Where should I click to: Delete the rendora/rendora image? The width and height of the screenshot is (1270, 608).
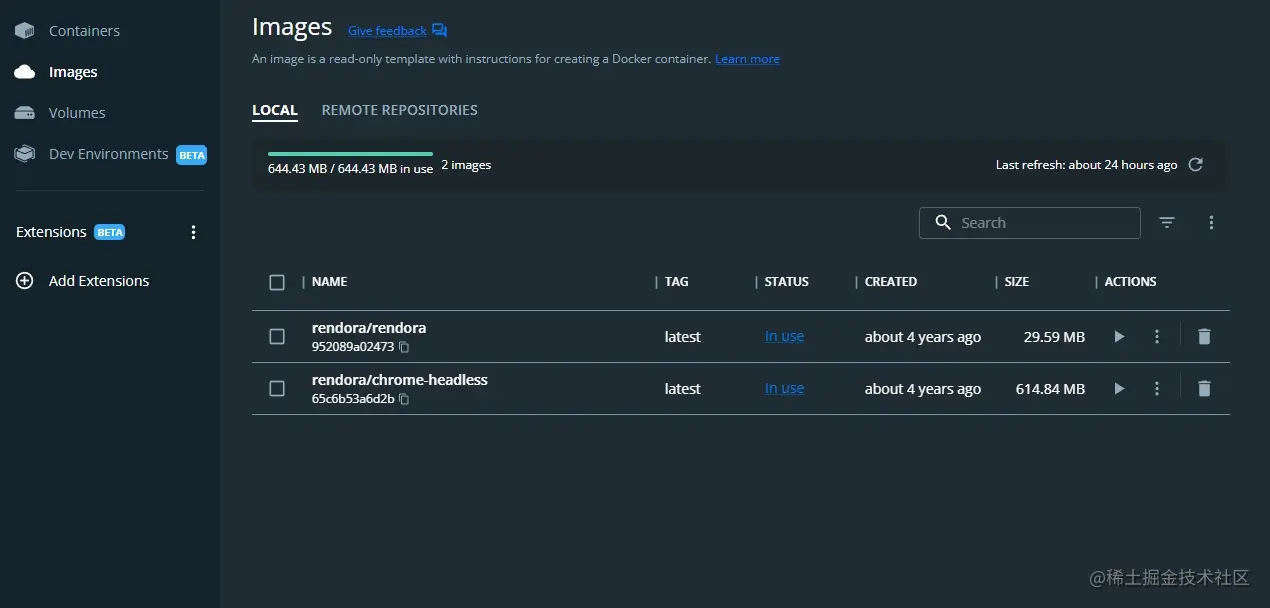click(1204, 337)
